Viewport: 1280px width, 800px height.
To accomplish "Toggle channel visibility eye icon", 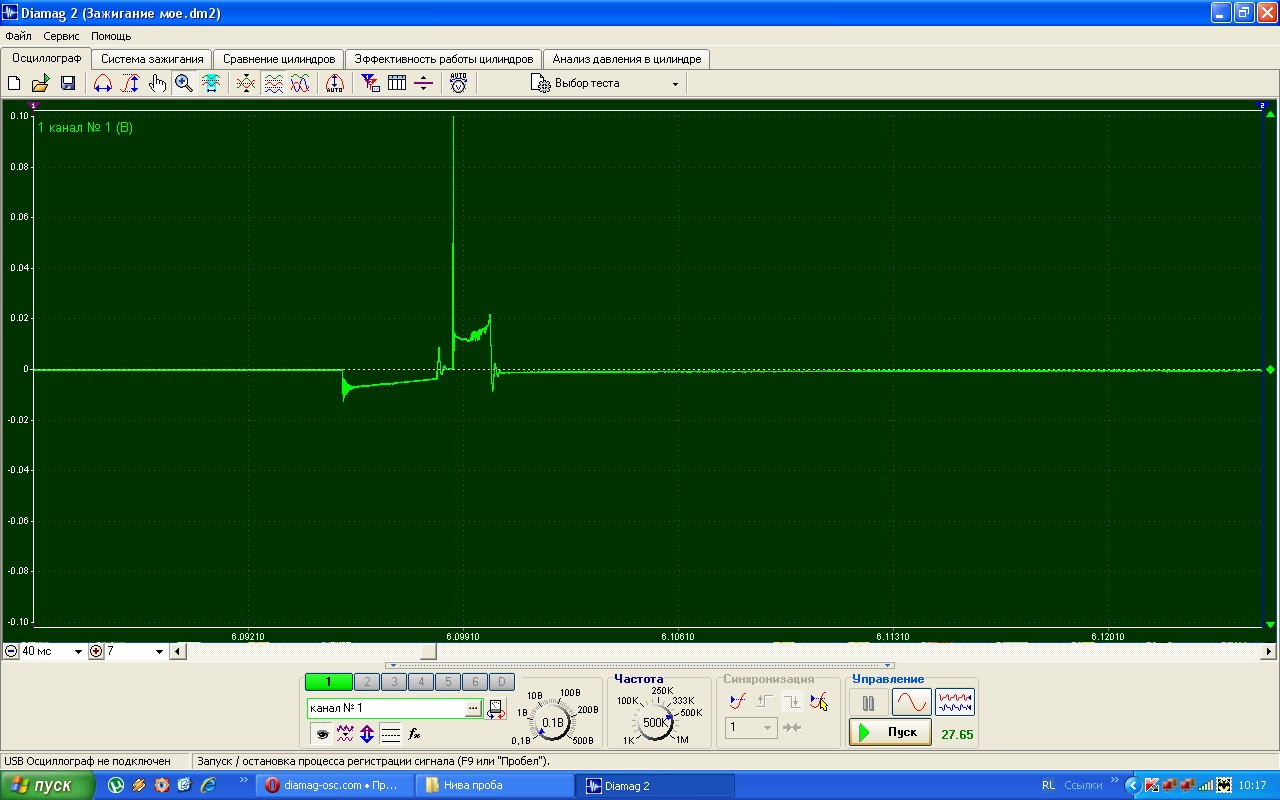I will pyautogui.click(x=322, y=734).
